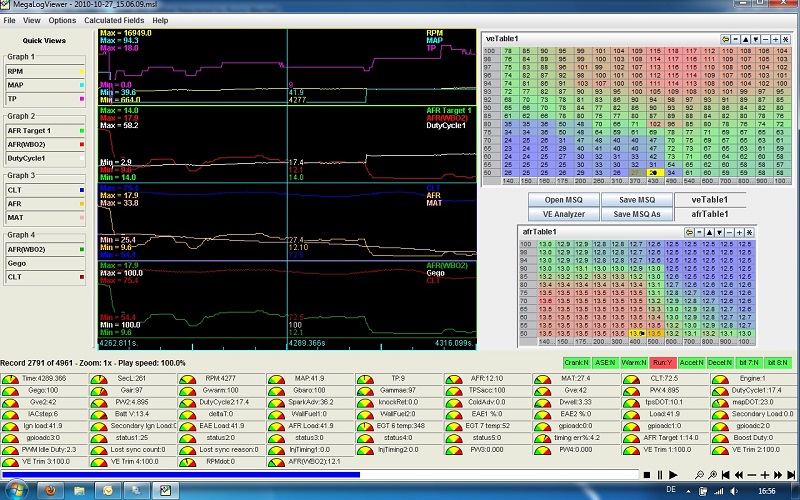Jump to the first log record
The width and height of the screenshot is (800, 500).
click(x=725, y=475)
